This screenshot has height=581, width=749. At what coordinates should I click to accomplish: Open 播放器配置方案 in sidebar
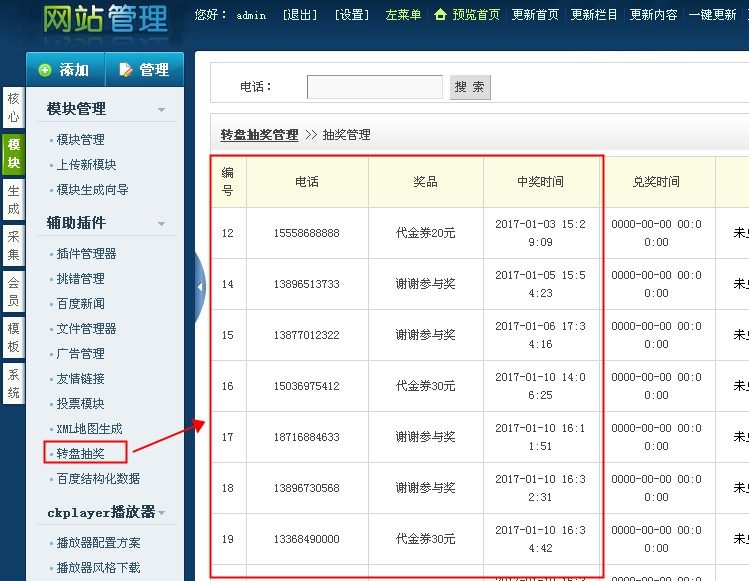pos(98,543)
